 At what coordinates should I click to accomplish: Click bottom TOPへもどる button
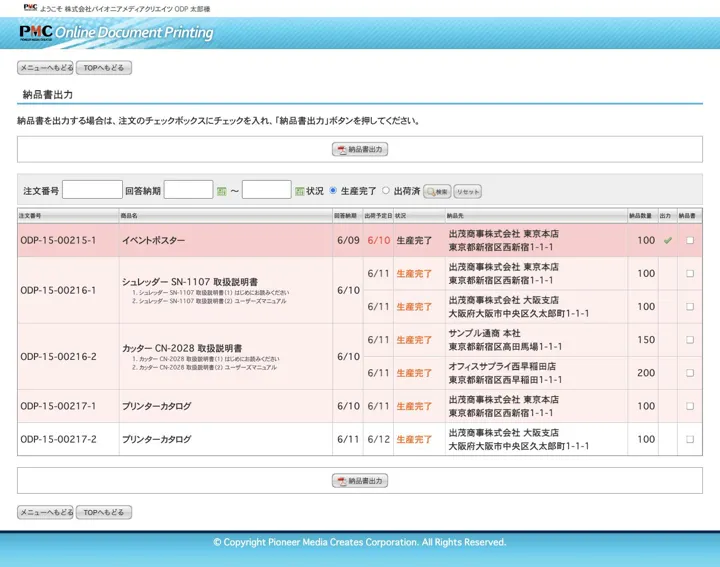pyautogui.click(x=104, y=512)
